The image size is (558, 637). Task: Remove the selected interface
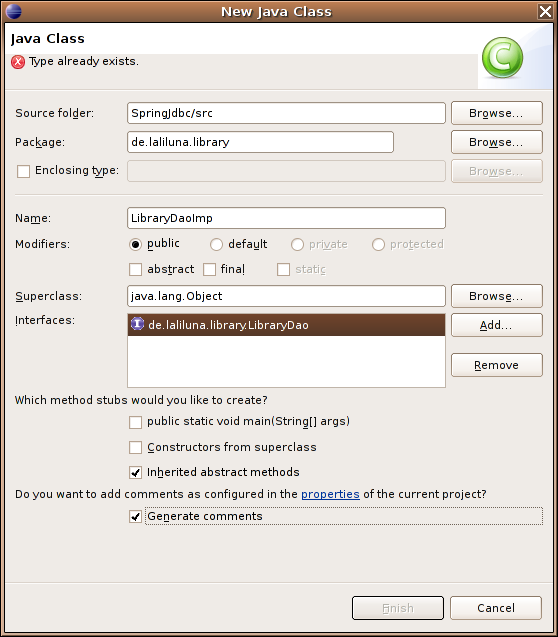click(x=497, y=365)
